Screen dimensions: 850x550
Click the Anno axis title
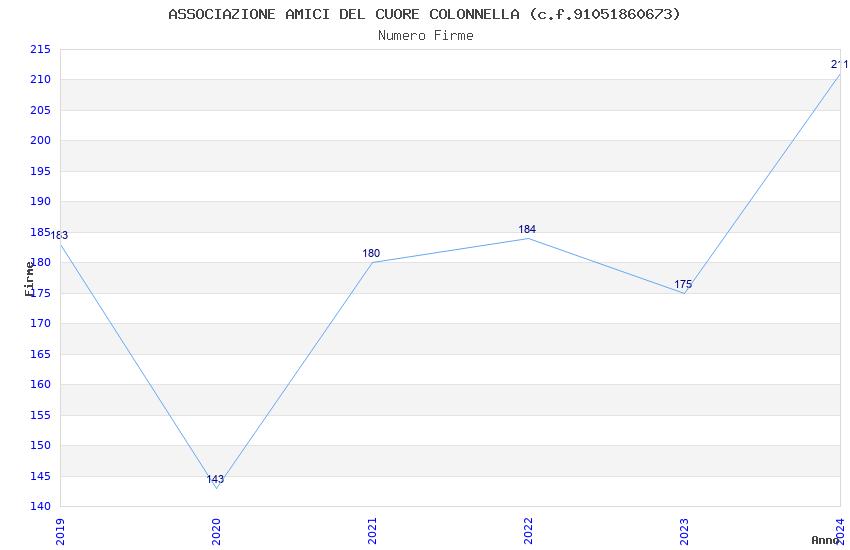point(825,540)
